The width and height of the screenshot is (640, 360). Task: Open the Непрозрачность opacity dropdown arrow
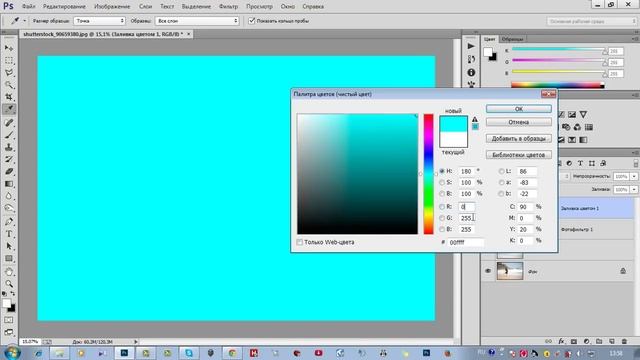coord(634,176)
